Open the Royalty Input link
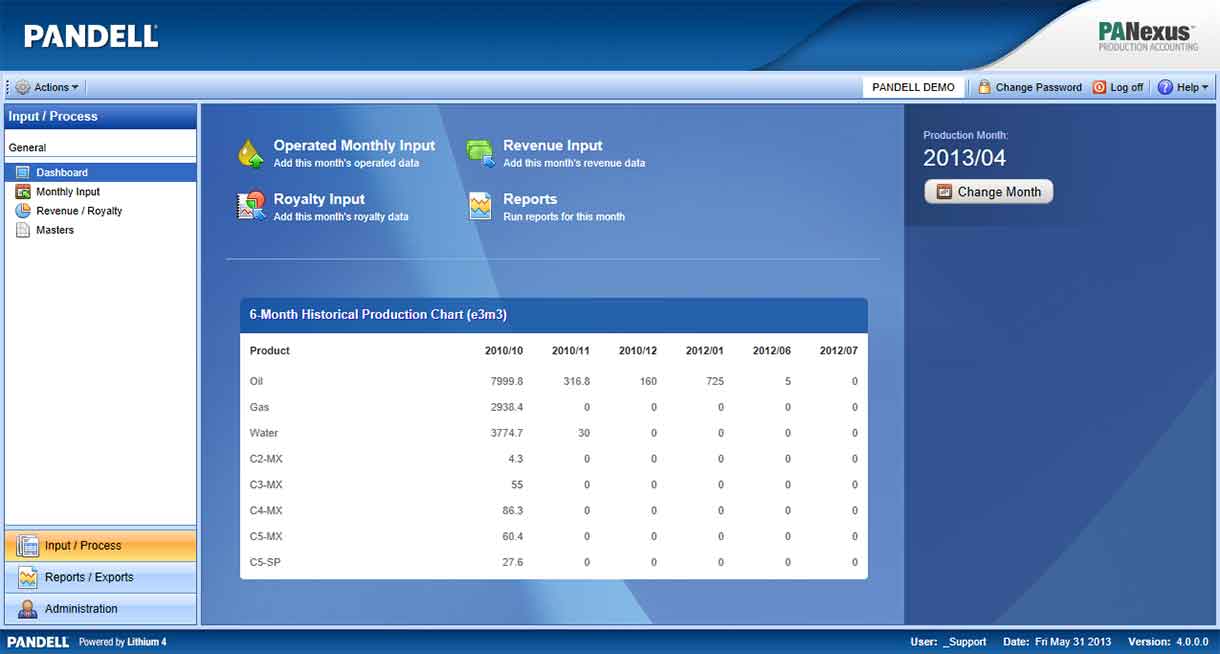Viewport: 1220px width, 654px height. click(319, 199)
